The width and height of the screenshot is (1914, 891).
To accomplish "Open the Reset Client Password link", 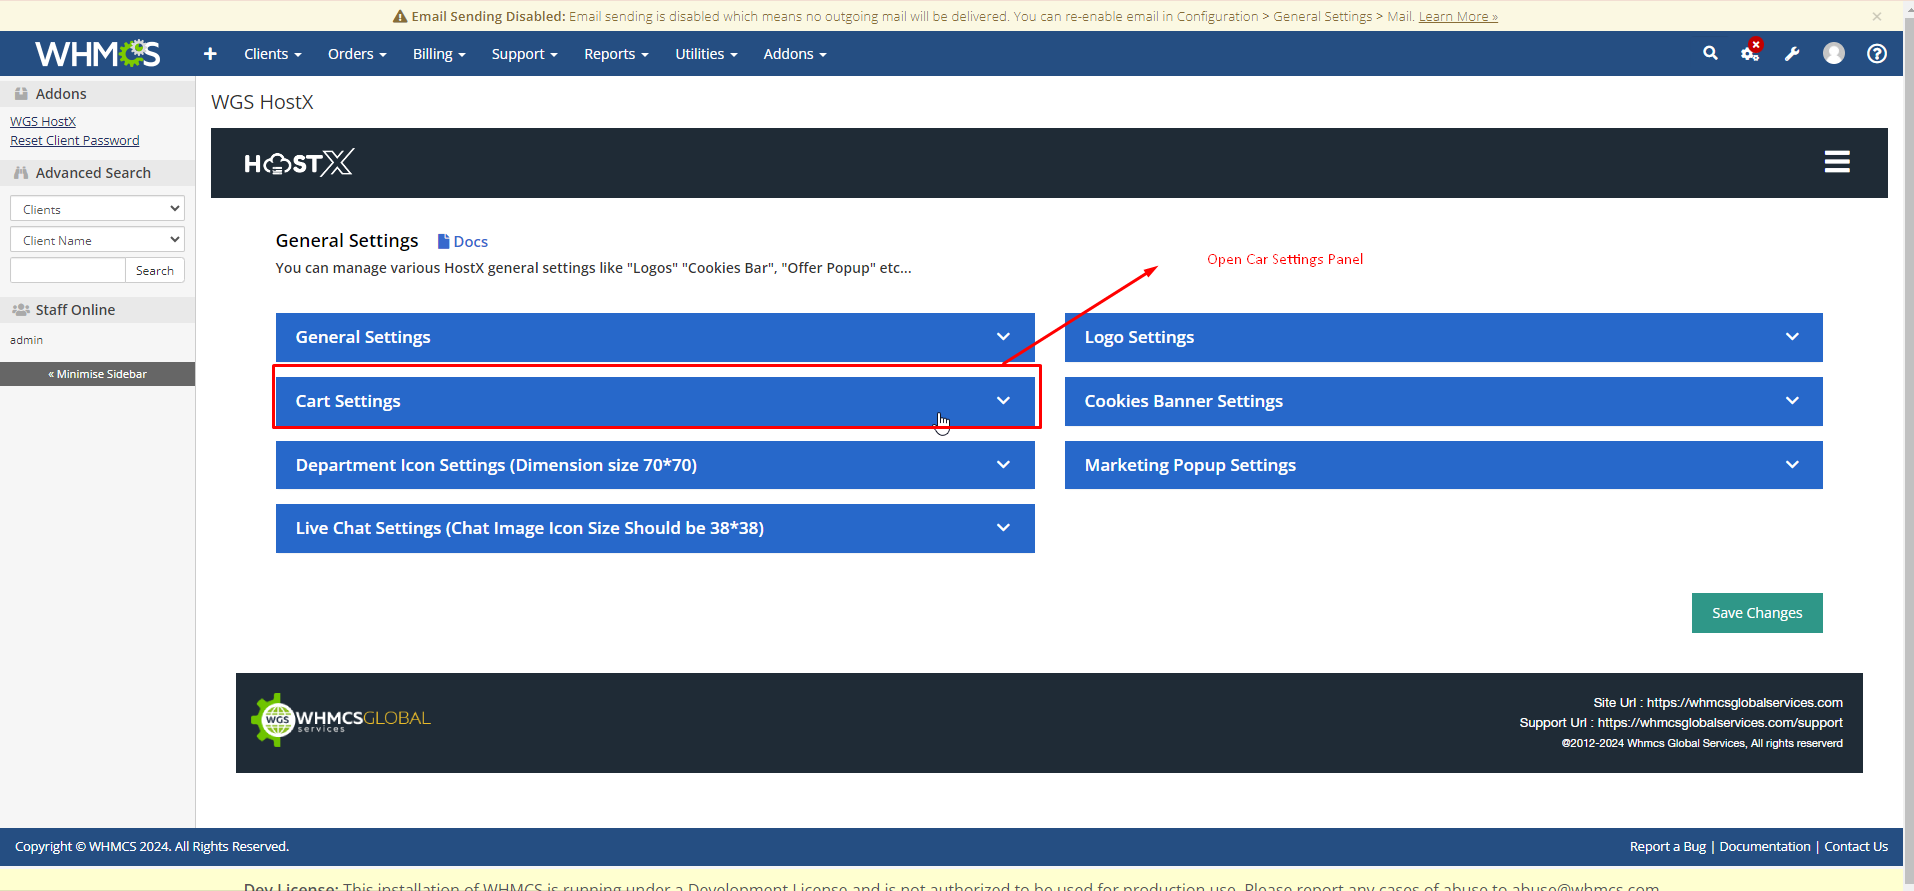I will tap(75, 141).
